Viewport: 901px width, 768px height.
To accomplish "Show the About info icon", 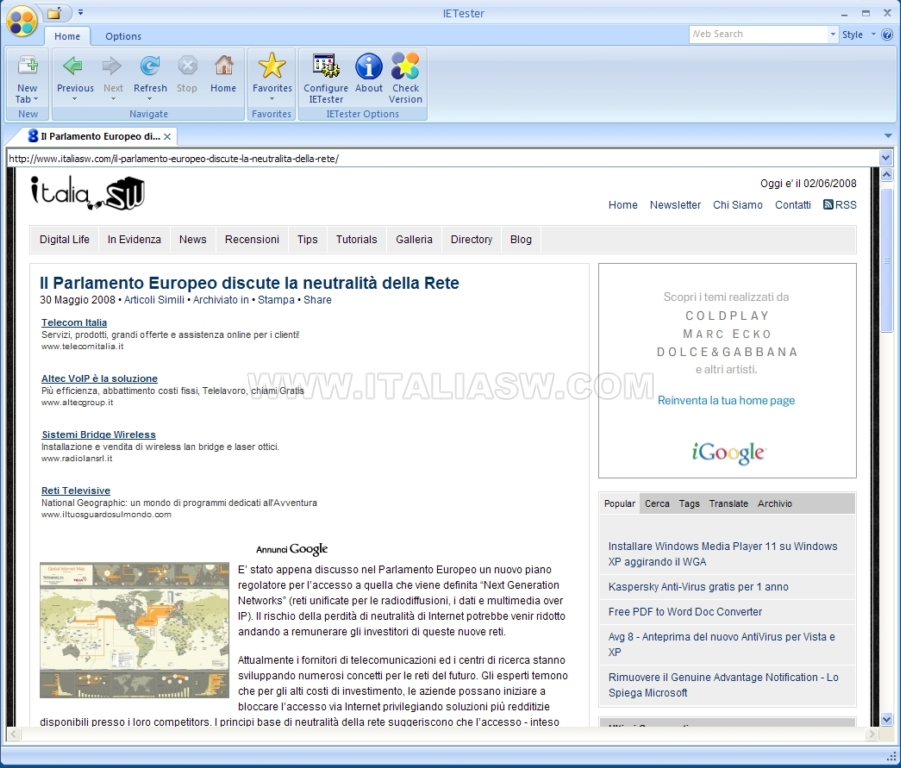I will point(369,65).
